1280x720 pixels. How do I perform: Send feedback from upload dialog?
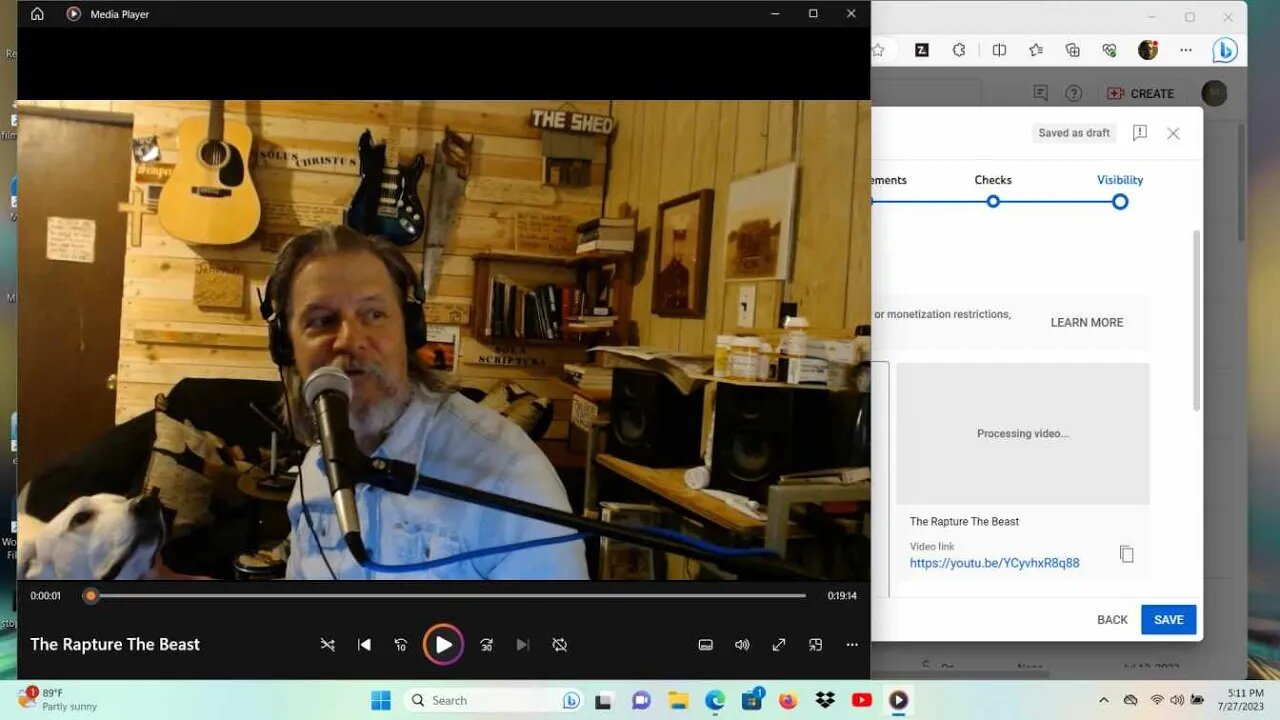click(1139, 133)
